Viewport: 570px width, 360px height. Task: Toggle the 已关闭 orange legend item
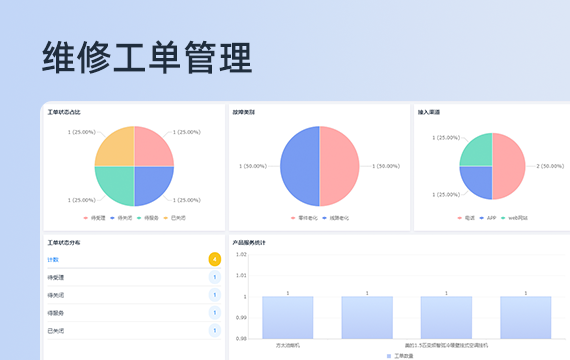coord(174,218)
